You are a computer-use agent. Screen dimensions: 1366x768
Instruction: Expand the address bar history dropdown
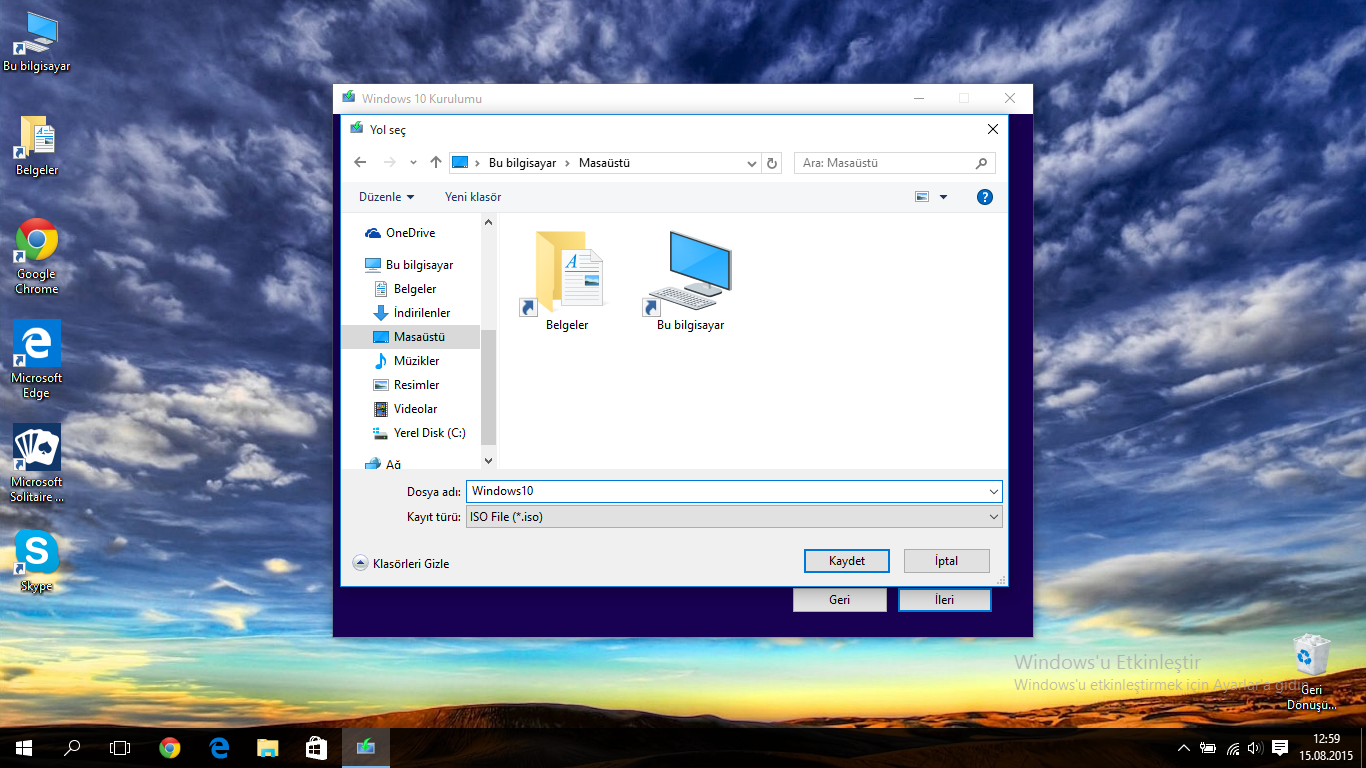coord(752,163)
